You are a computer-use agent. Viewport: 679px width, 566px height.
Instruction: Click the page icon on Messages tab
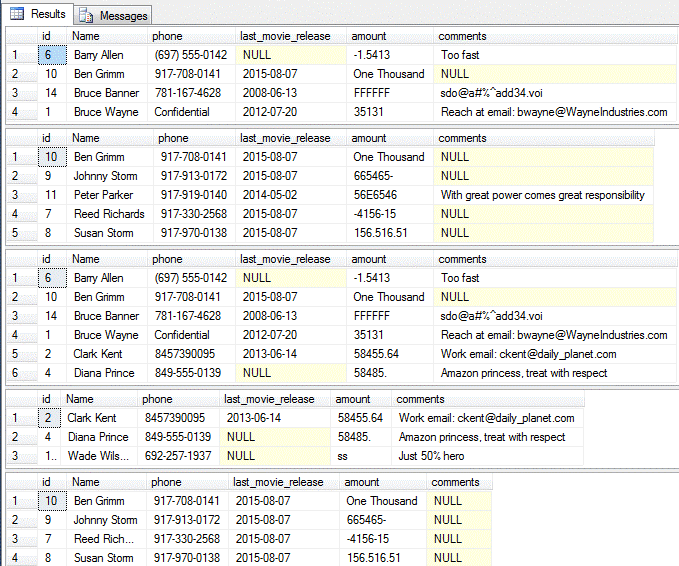[87, 15]
